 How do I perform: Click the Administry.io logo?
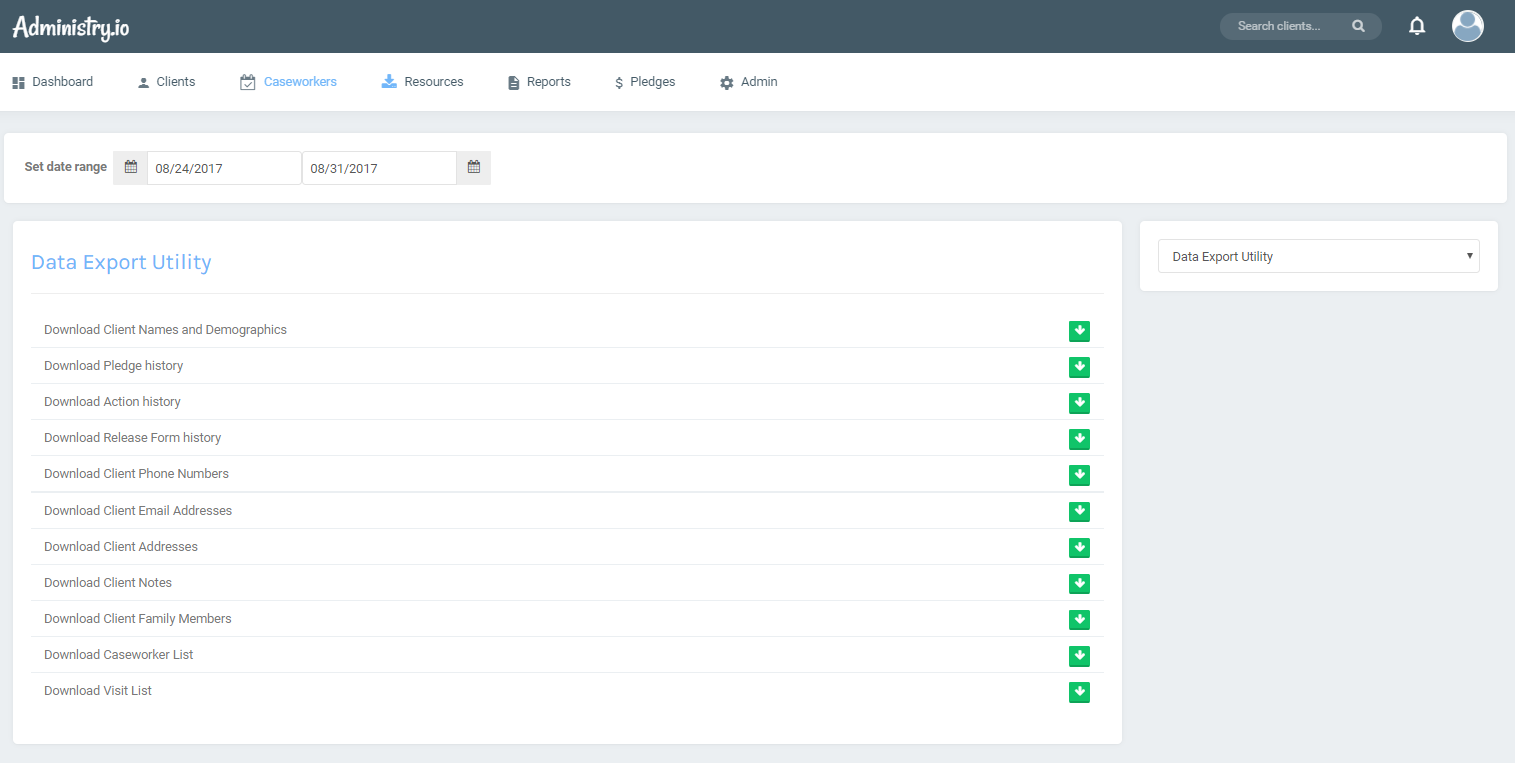pos(71,27)
